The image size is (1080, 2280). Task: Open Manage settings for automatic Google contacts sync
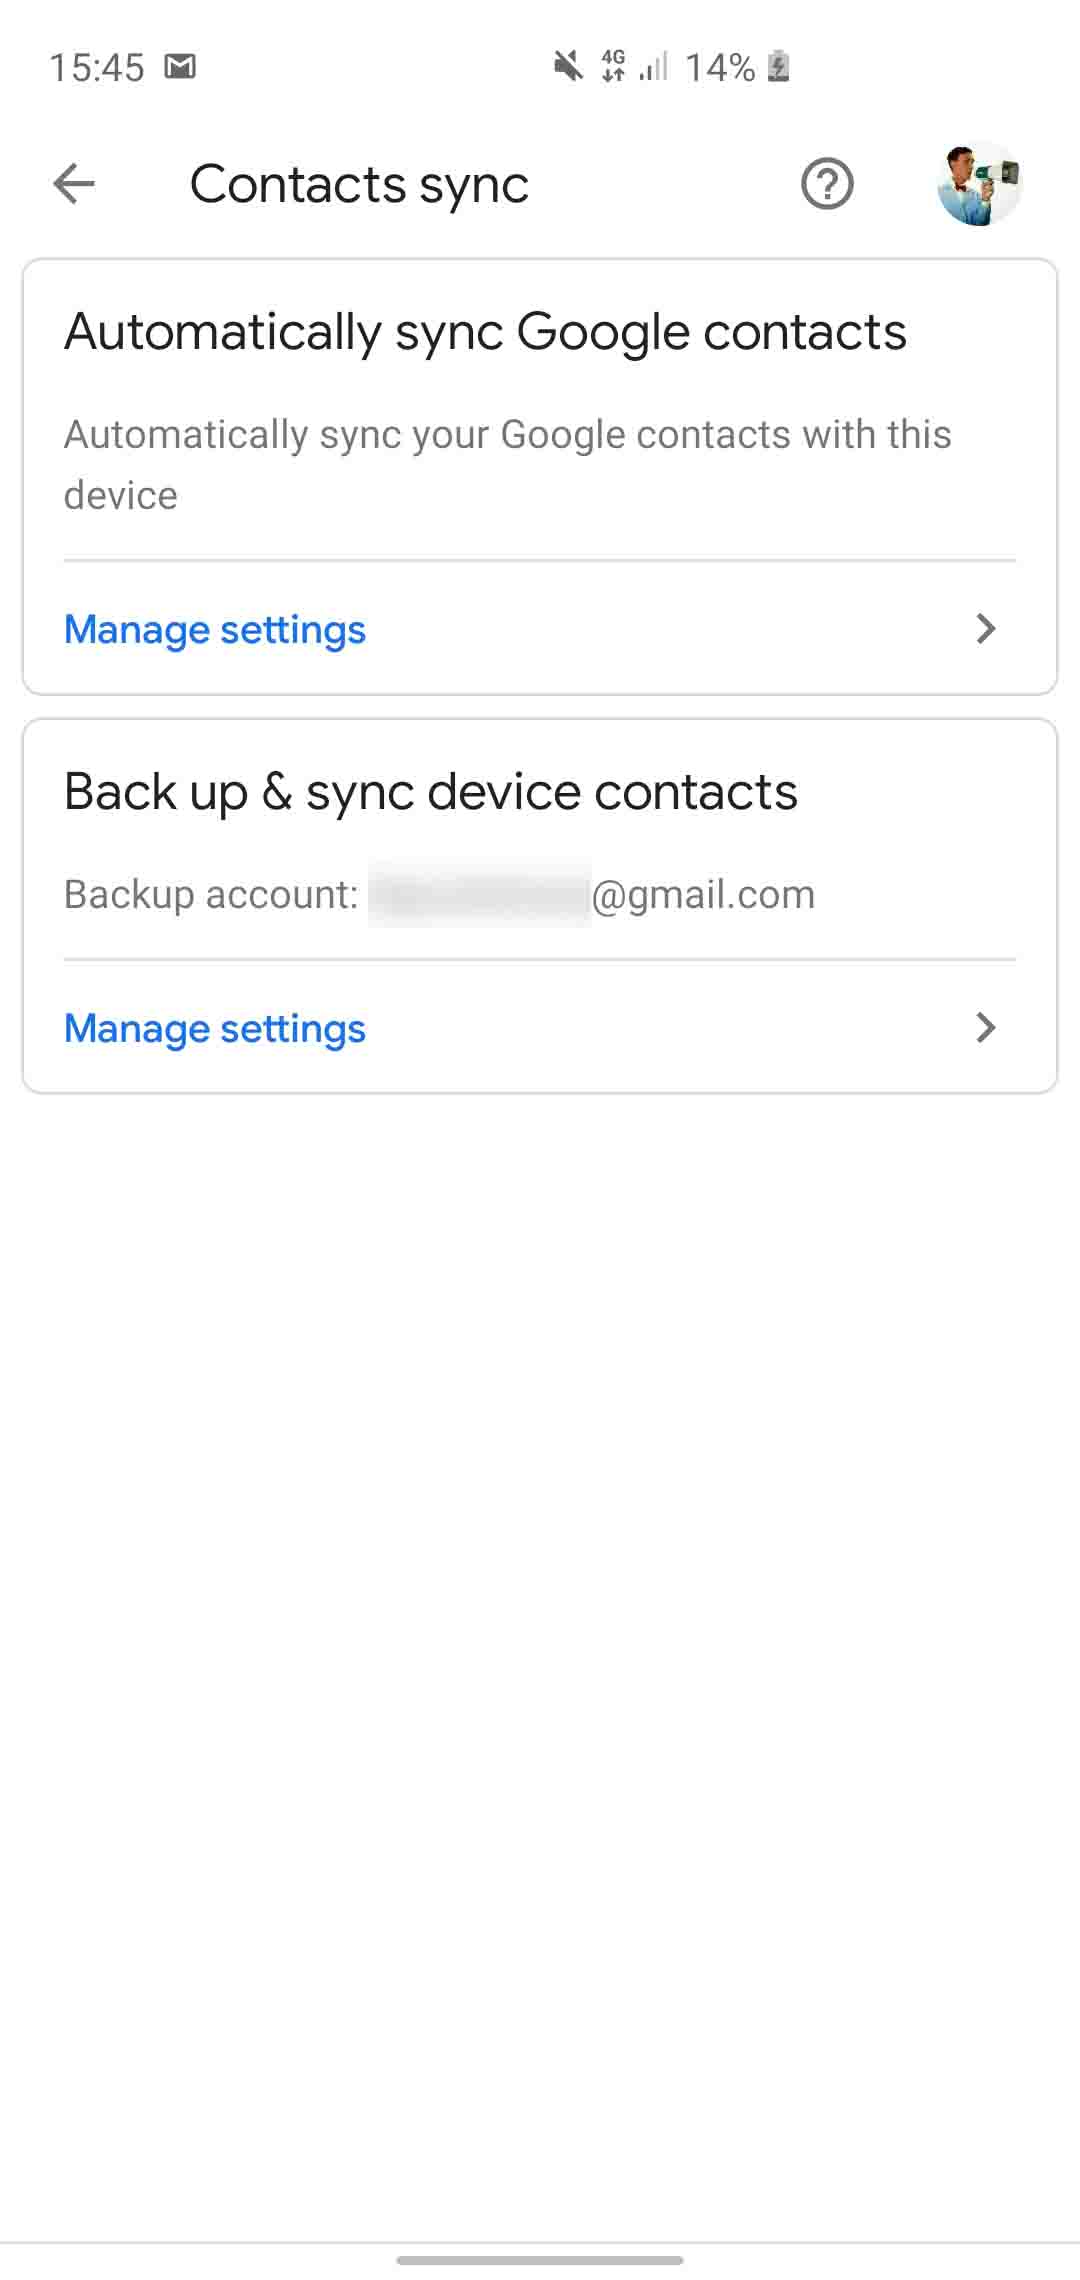[x=215, y=630]
